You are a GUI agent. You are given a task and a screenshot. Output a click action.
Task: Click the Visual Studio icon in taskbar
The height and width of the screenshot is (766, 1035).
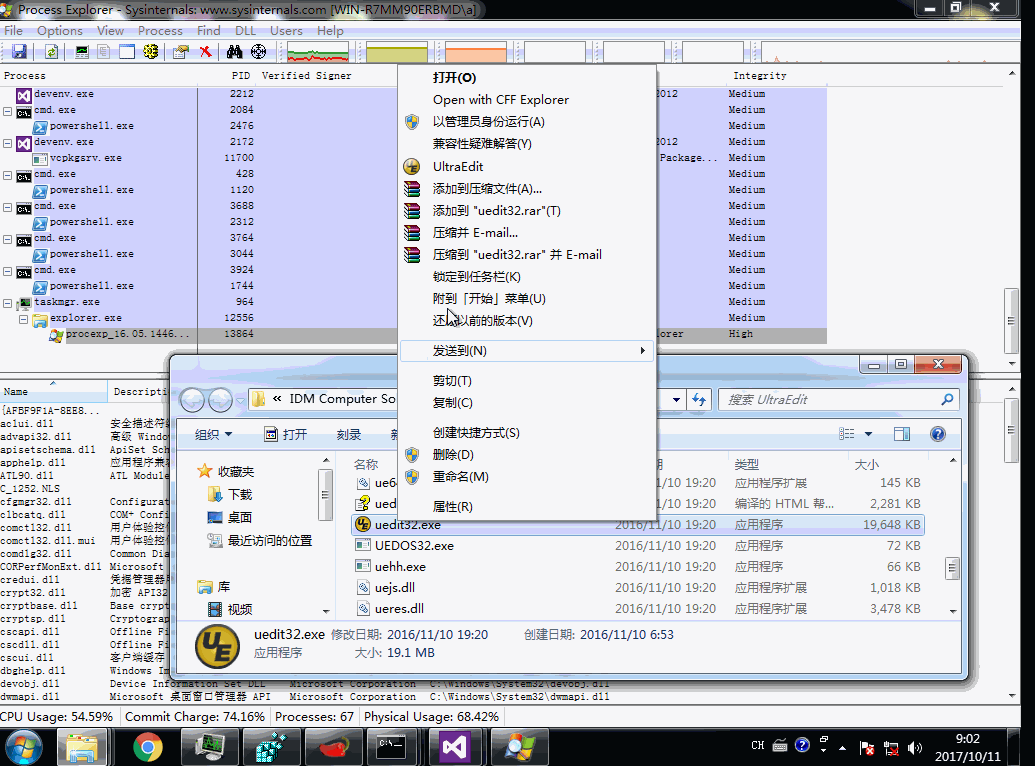click(x=454, y=747)
